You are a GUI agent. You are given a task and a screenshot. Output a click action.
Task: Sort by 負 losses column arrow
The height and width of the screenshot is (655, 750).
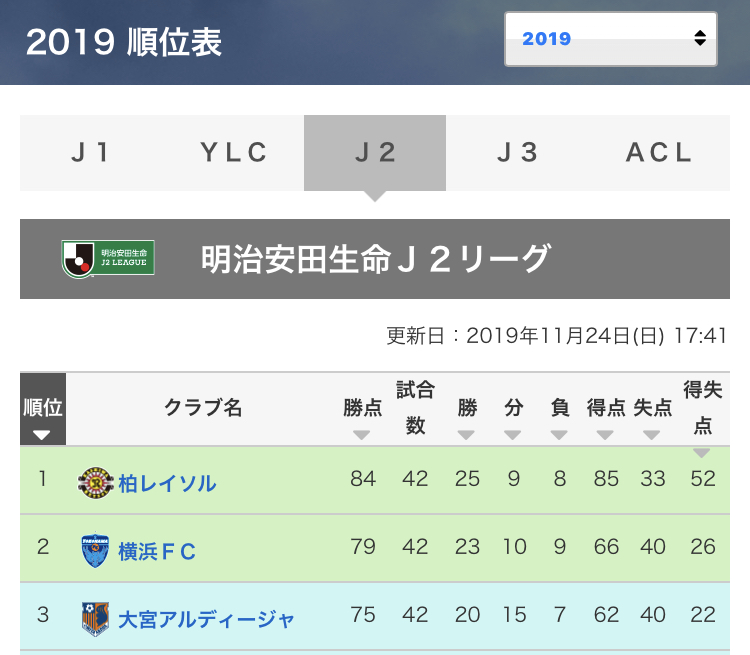tap(560, 435)
